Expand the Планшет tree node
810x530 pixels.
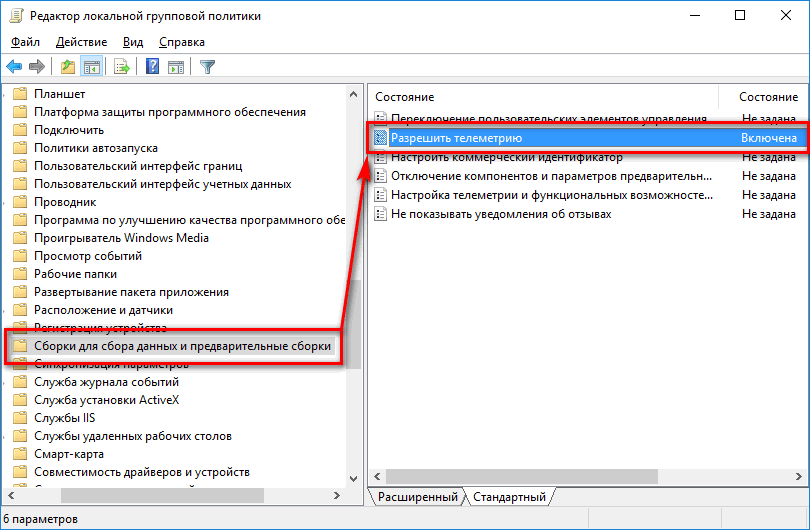tap(5, 94)
